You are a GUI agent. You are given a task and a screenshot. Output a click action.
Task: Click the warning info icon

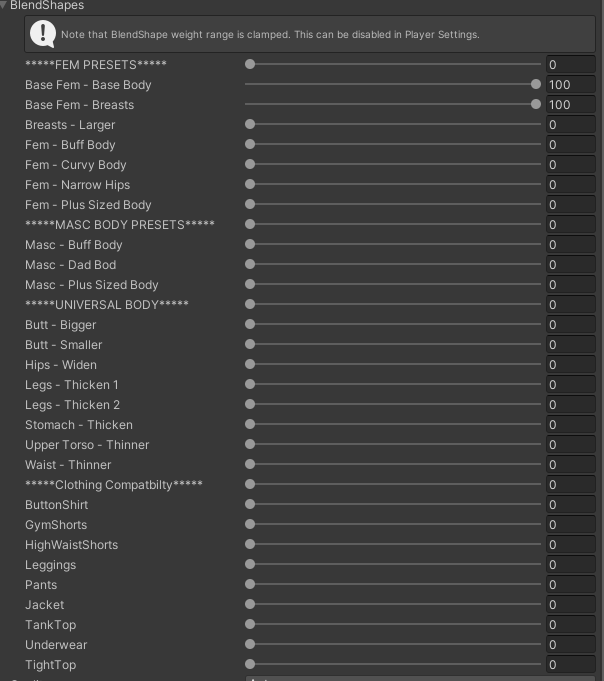point(43,34)
